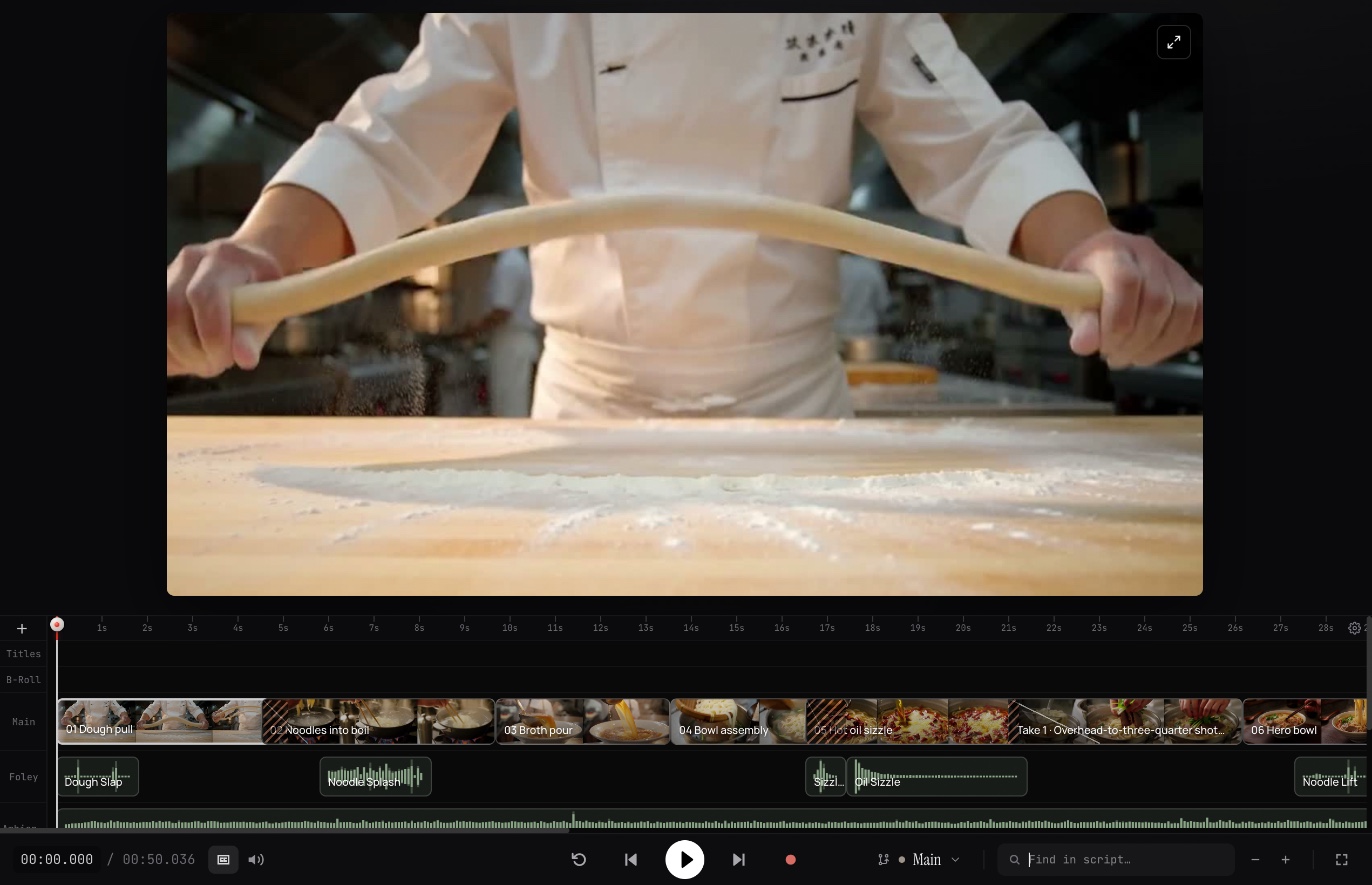The image size is (1372, 885).
Task: Select the 06 Hero bowl clip
Action: coord(1304,721)
